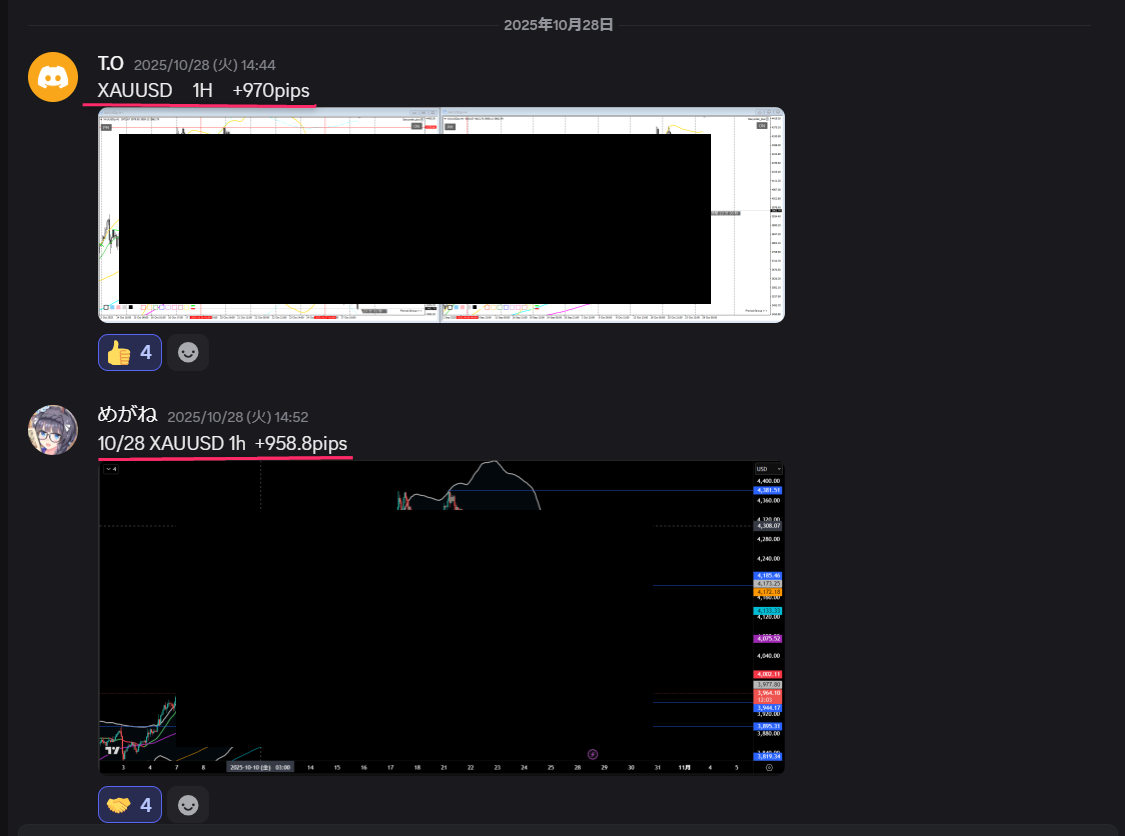Click the message text "10/28 XAUUSD 1h +958.8pips"
Screen dimensions: 1125x836
tap(223, 443)
